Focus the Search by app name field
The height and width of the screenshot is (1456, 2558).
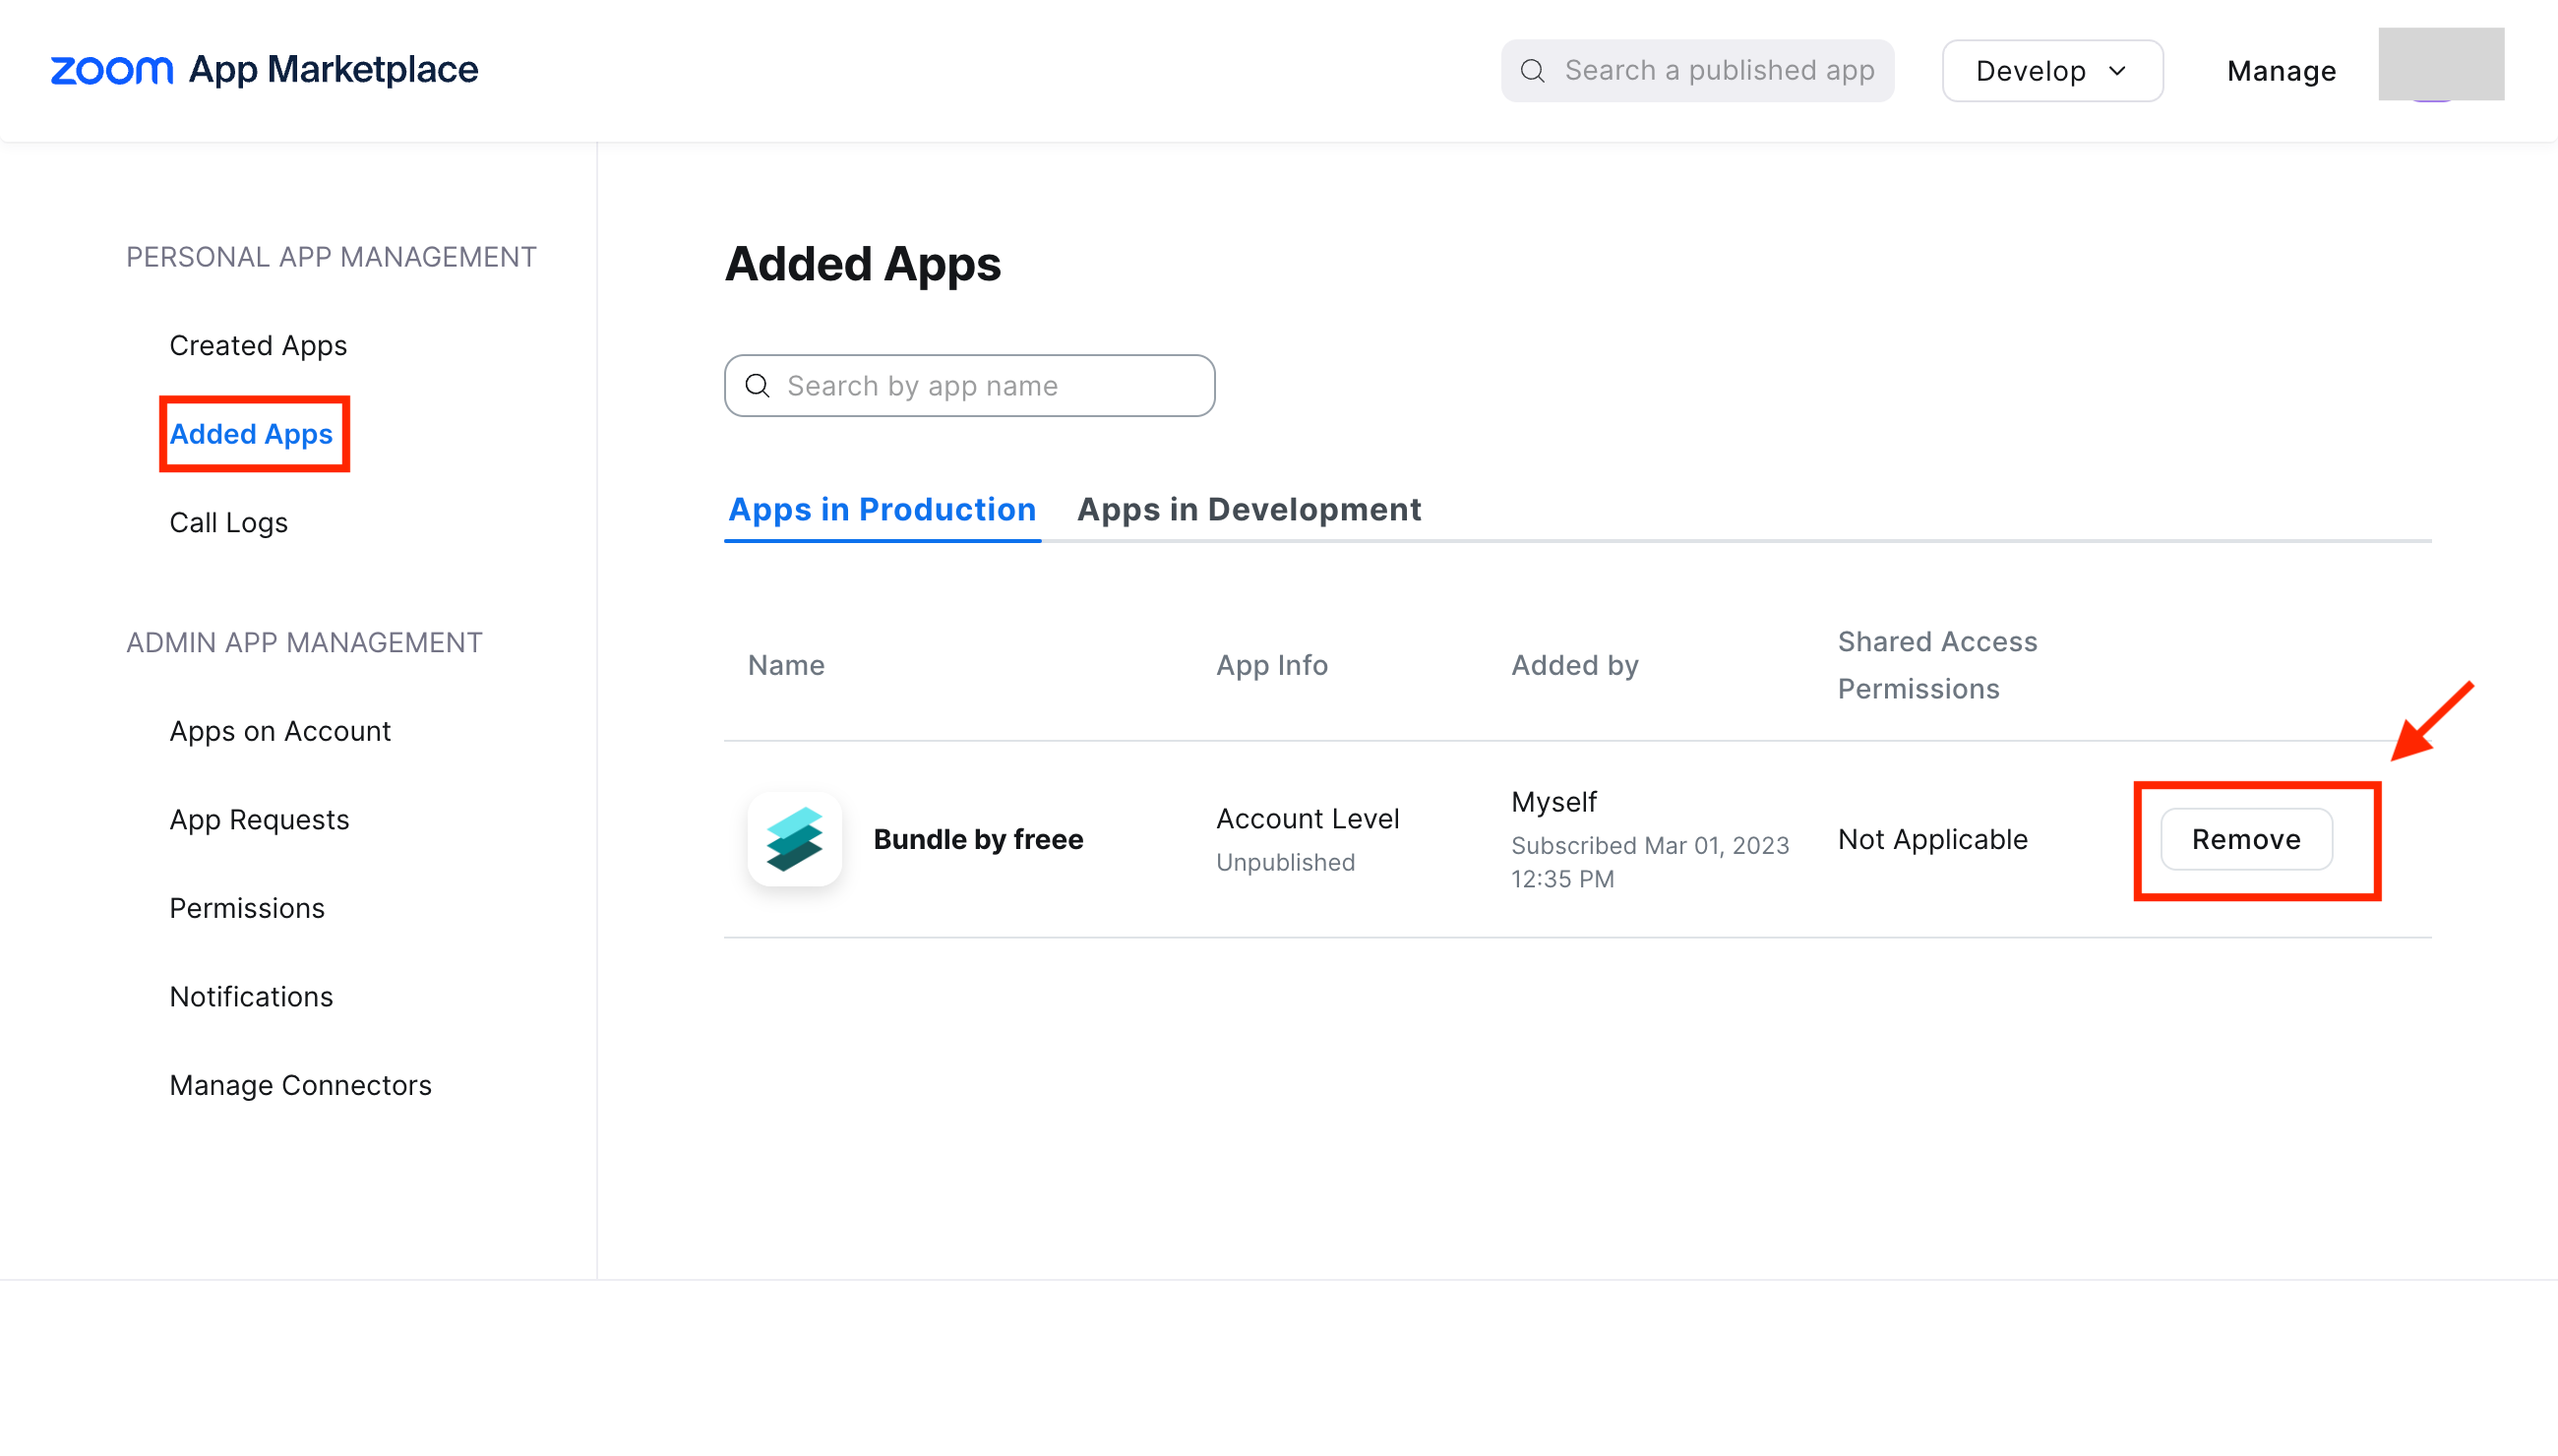[x=969, y=386]
